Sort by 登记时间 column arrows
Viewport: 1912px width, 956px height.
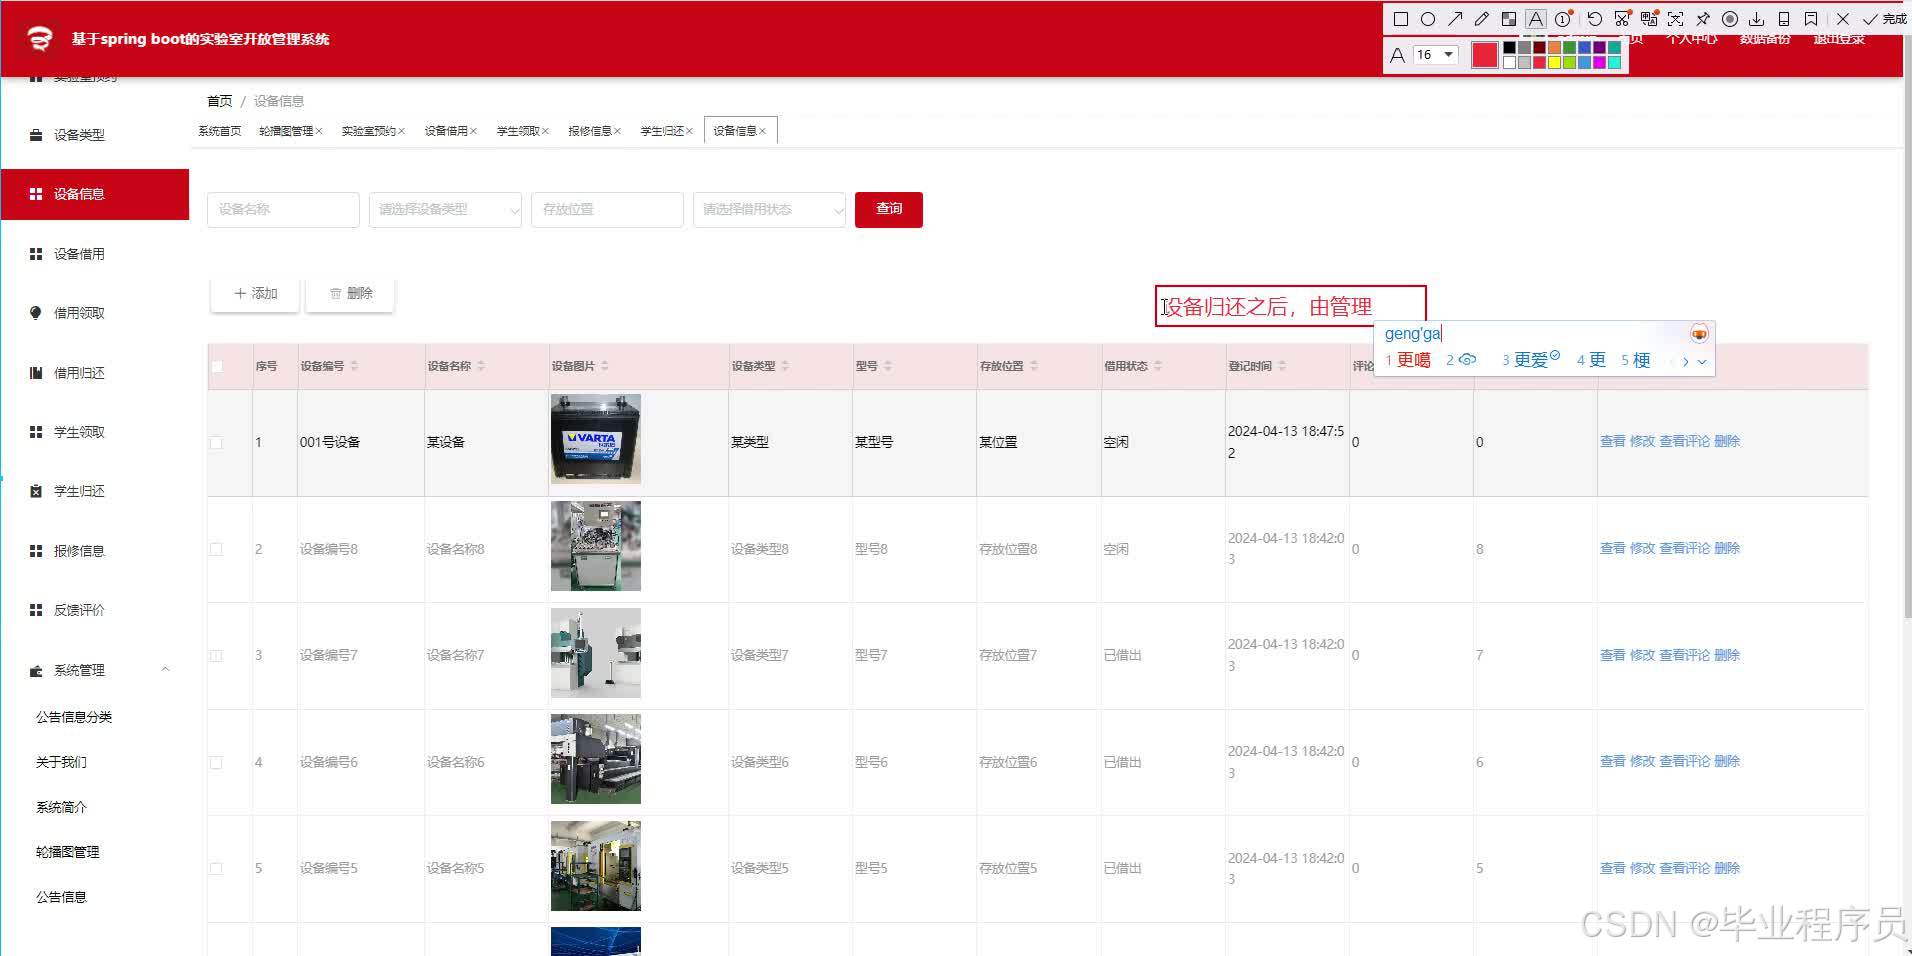[1282, 366]
